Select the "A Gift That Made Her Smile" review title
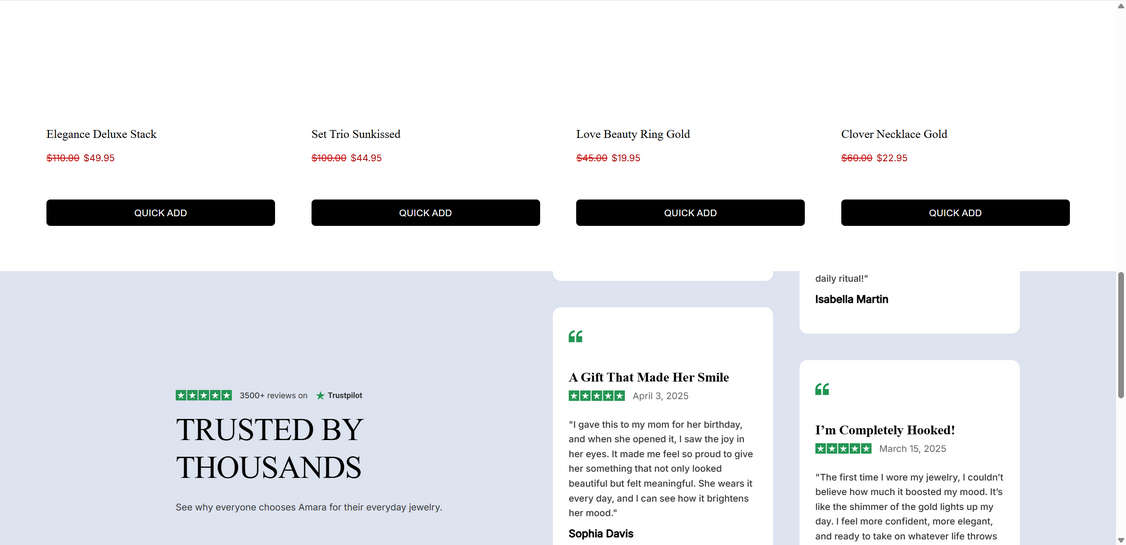The height and width of the screenshot is (545, 1126). (649, 377)
